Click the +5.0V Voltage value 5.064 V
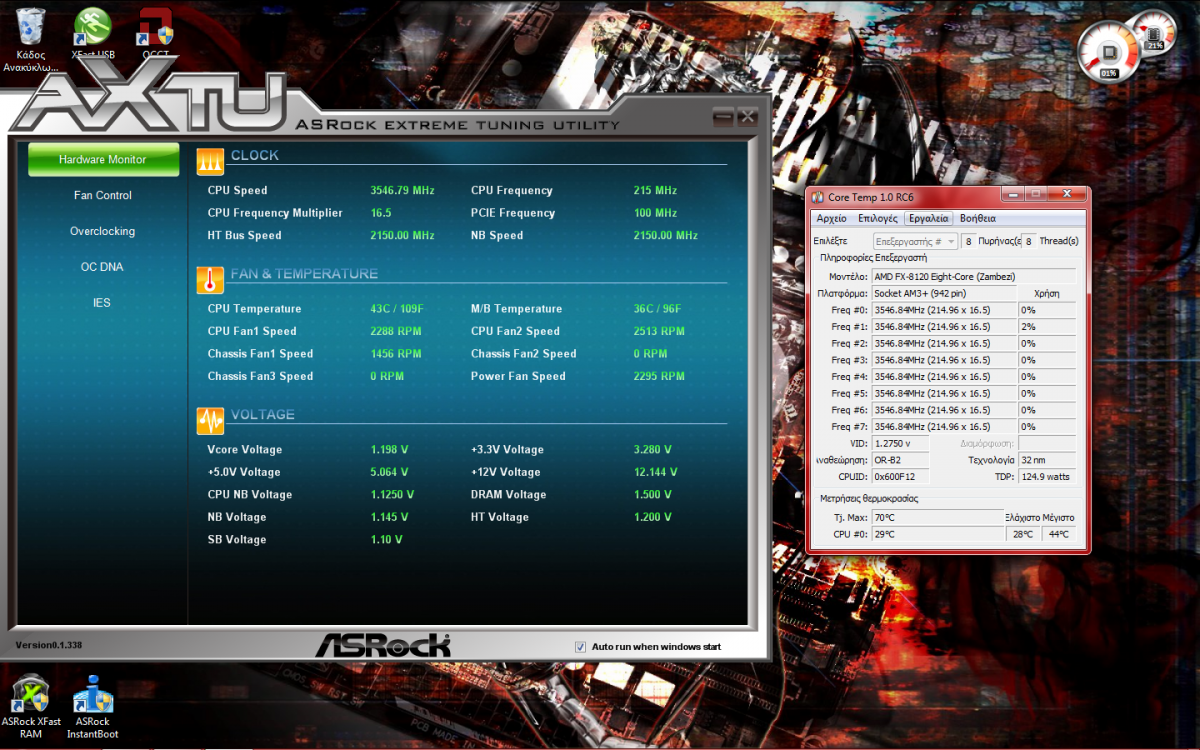This screenshot has height=750, width=1200. click(x=390, y=473)
